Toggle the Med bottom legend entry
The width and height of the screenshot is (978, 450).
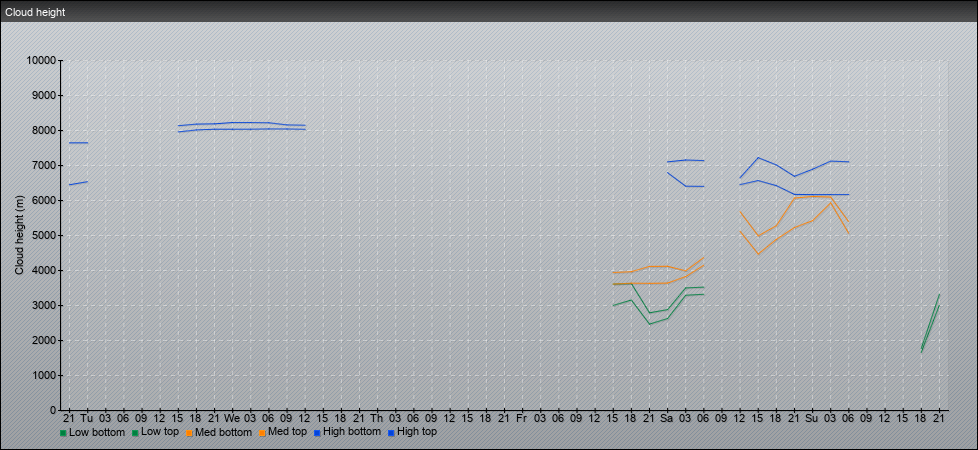tap(219, 431)
